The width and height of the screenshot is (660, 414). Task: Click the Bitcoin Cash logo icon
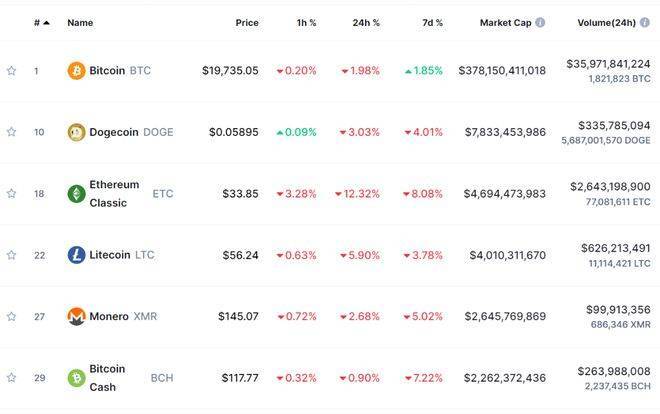(76, 378)
